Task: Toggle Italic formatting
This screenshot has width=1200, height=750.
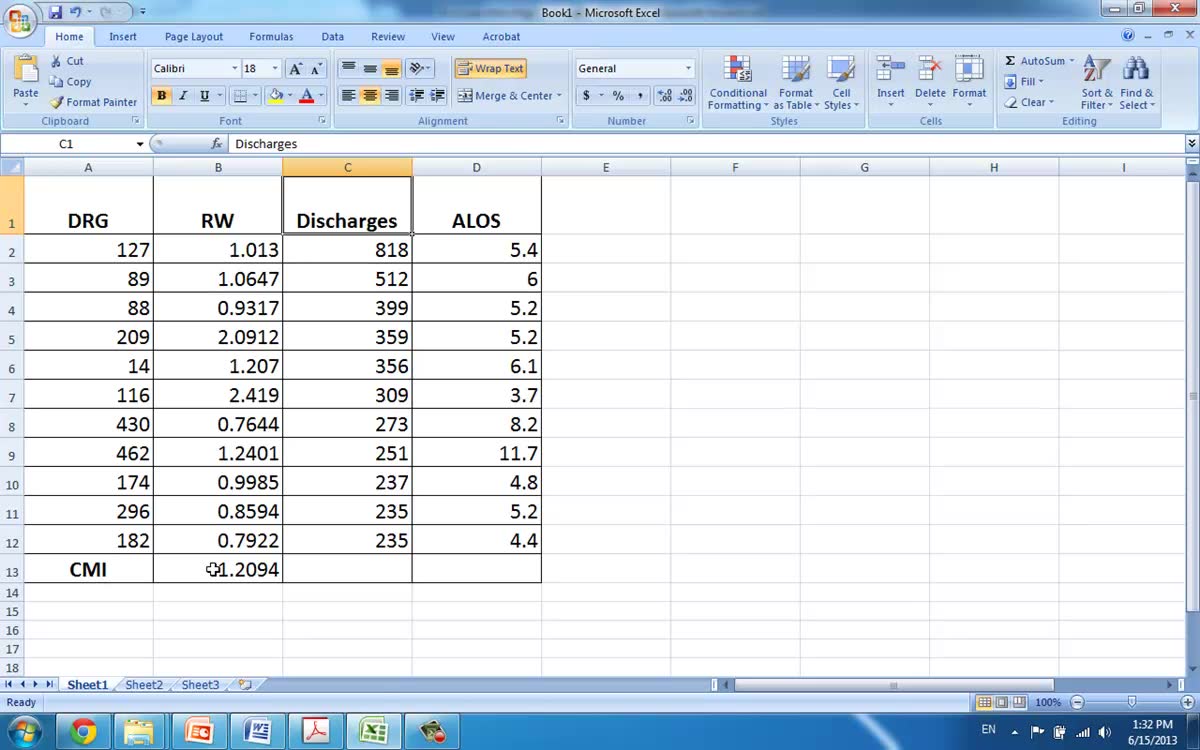Action: coord(183,96)
